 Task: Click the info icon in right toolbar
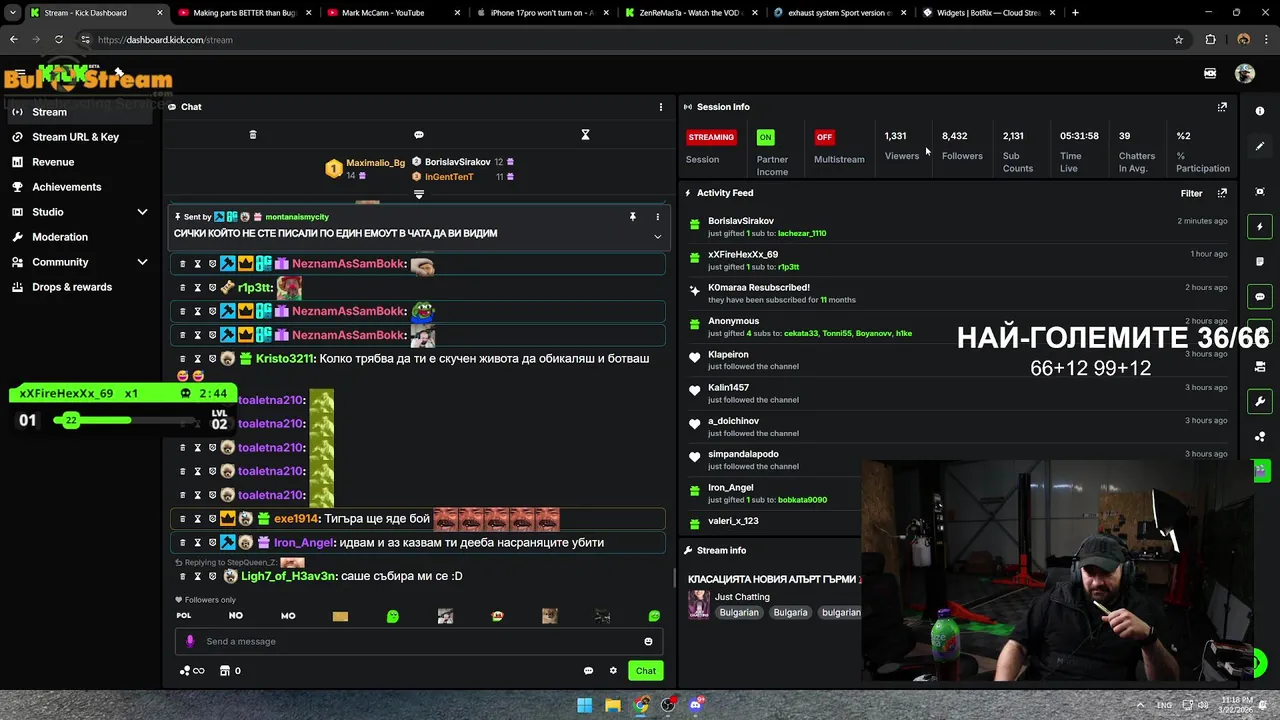tap(1260, 111)
